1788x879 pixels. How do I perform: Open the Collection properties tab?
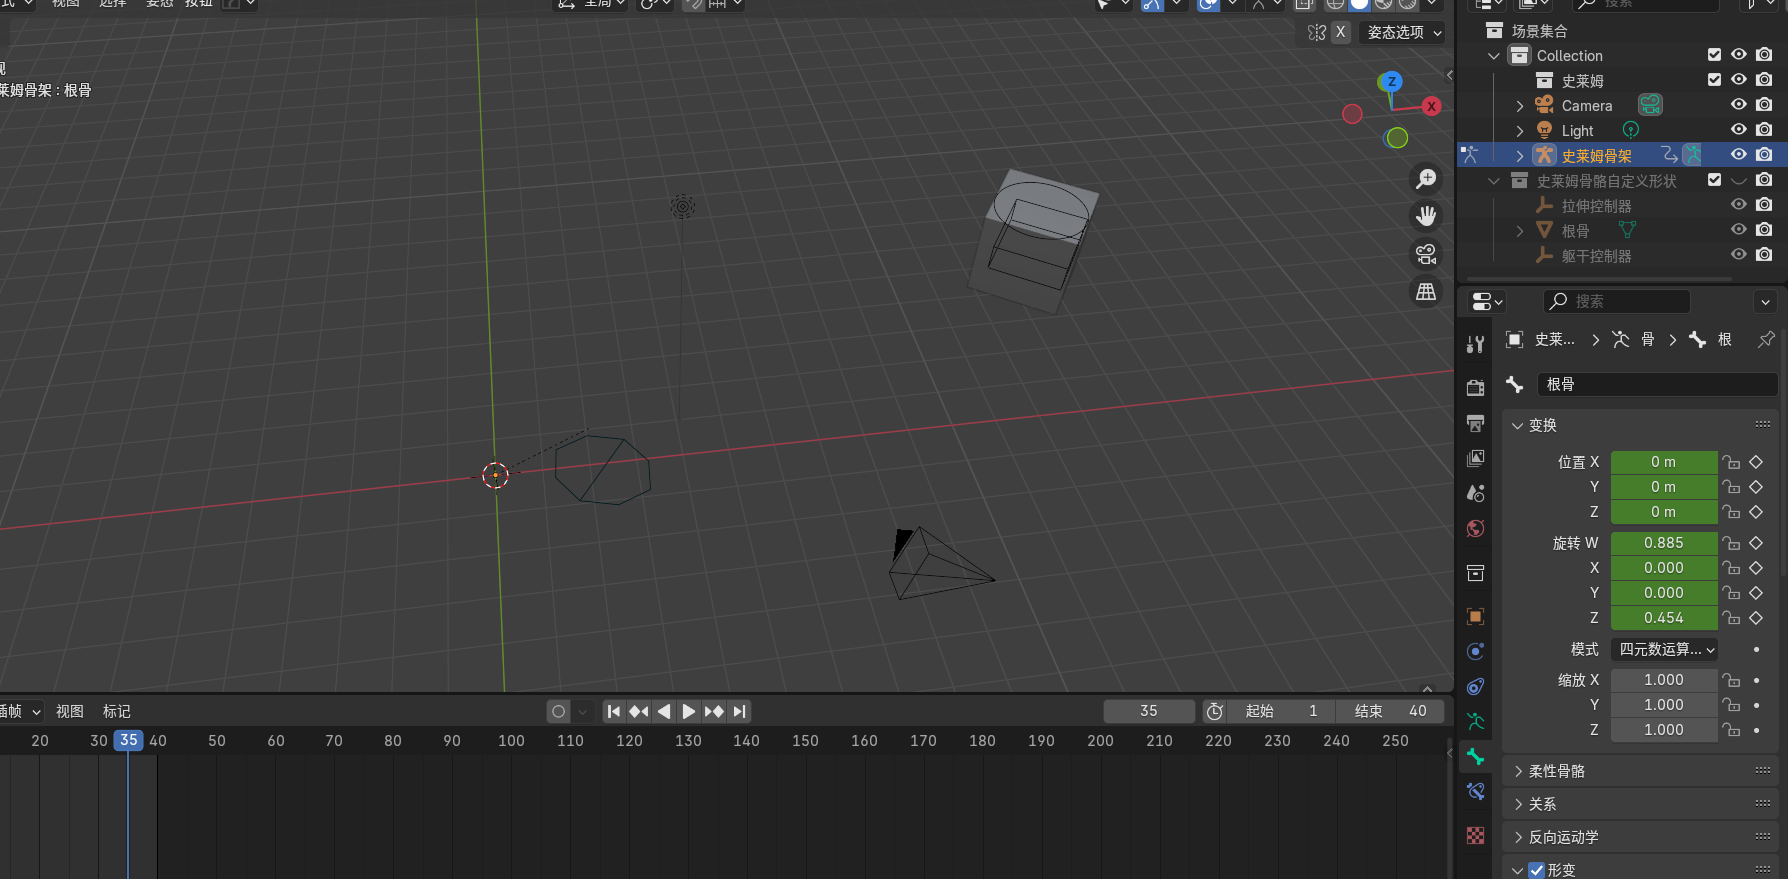[1475, 573]
